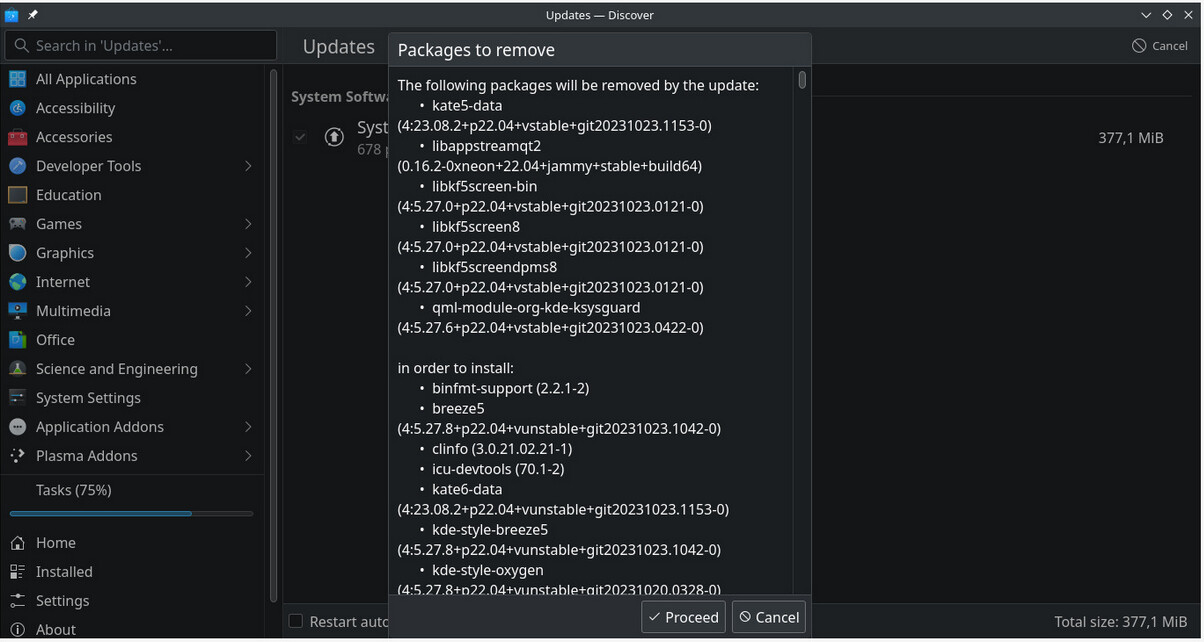Expand the Games category chevron
This screenshot has height=642, width=1204.
(248, 224)
